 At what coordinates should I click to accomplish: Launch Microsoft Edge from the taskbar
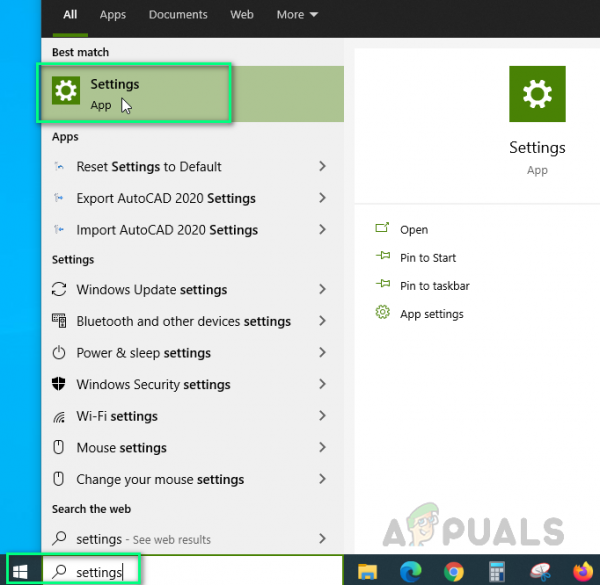[x=411, y=572]
